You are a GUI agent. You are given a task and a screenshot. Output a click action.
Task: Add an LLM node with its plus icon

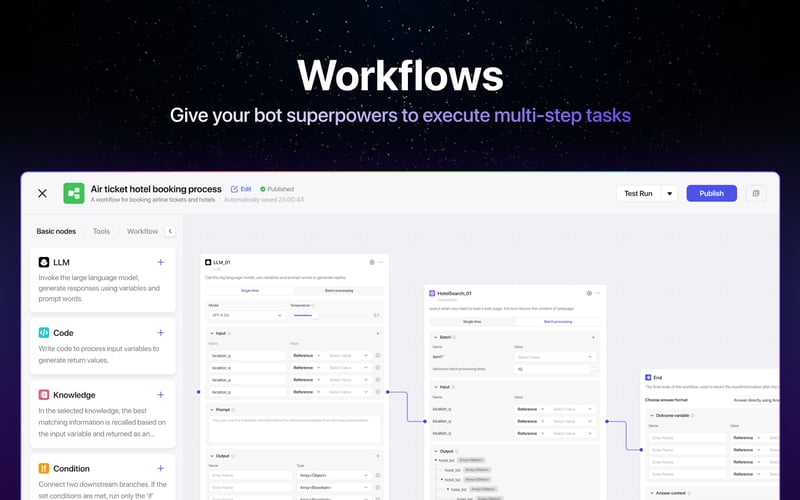tap(161, 262)
